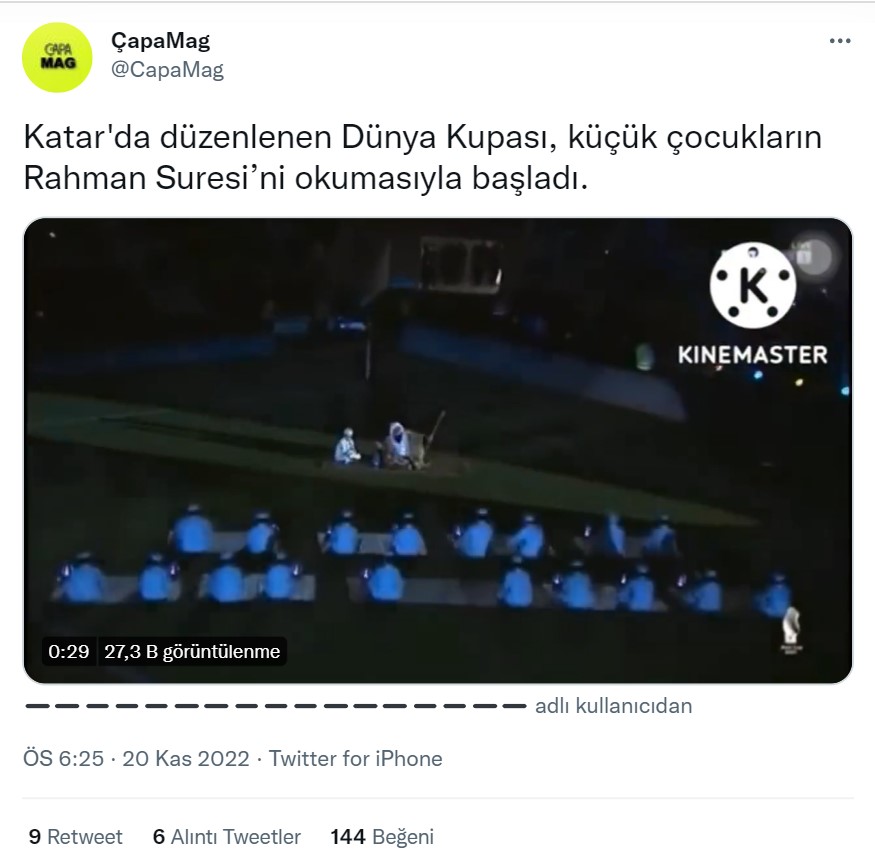Click the 'adlı kullanıcıdan' attribution text
Screen dimensions: 875x855
(x=613, y=706)
